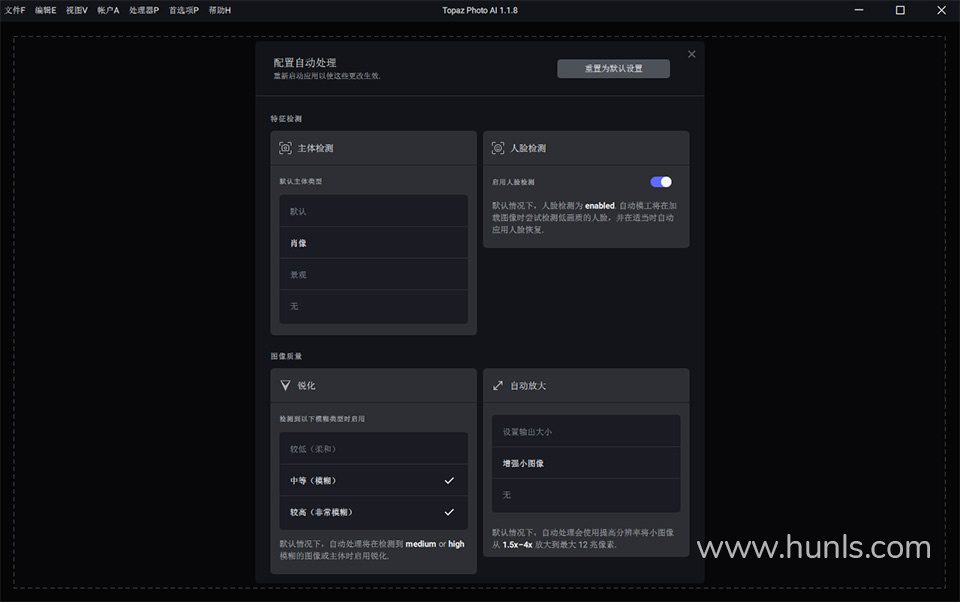Click the 启用人脸检测 label text
The image size is (960, 602).
point(514,182)
